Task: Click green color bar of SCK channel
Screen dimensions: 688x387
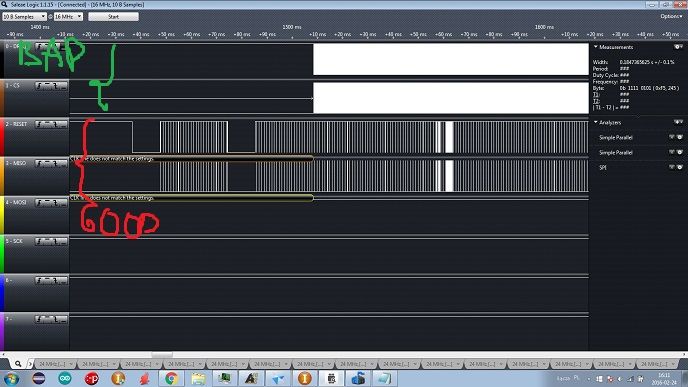Action: click(x=2, y=254)
